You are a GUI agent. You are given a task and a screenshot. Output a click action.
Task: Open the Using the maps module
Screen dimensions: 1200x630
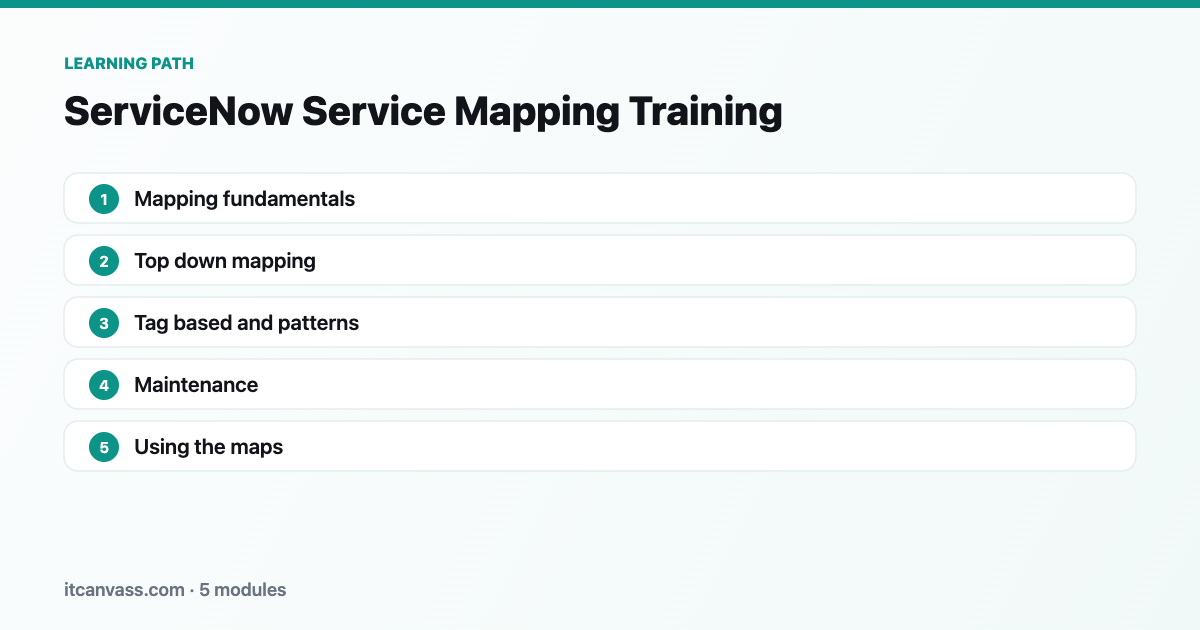point(600,446)
